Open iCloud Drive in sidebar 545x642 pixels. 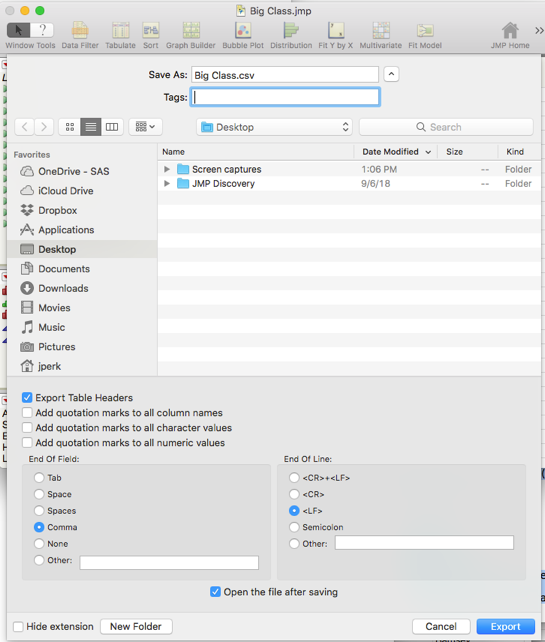pyautogui.click(x=82, y=191)
